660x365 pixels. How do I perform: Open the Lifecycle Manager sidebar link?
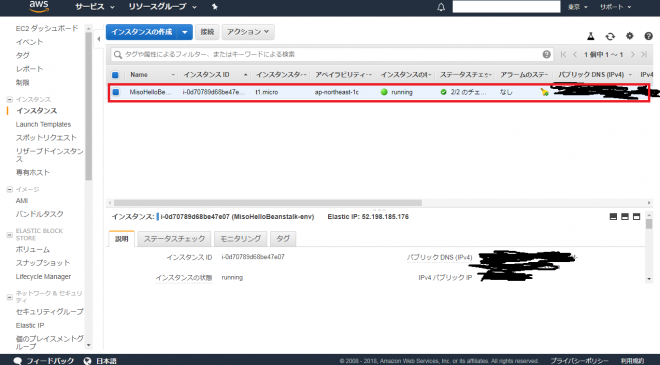(43, 277)
